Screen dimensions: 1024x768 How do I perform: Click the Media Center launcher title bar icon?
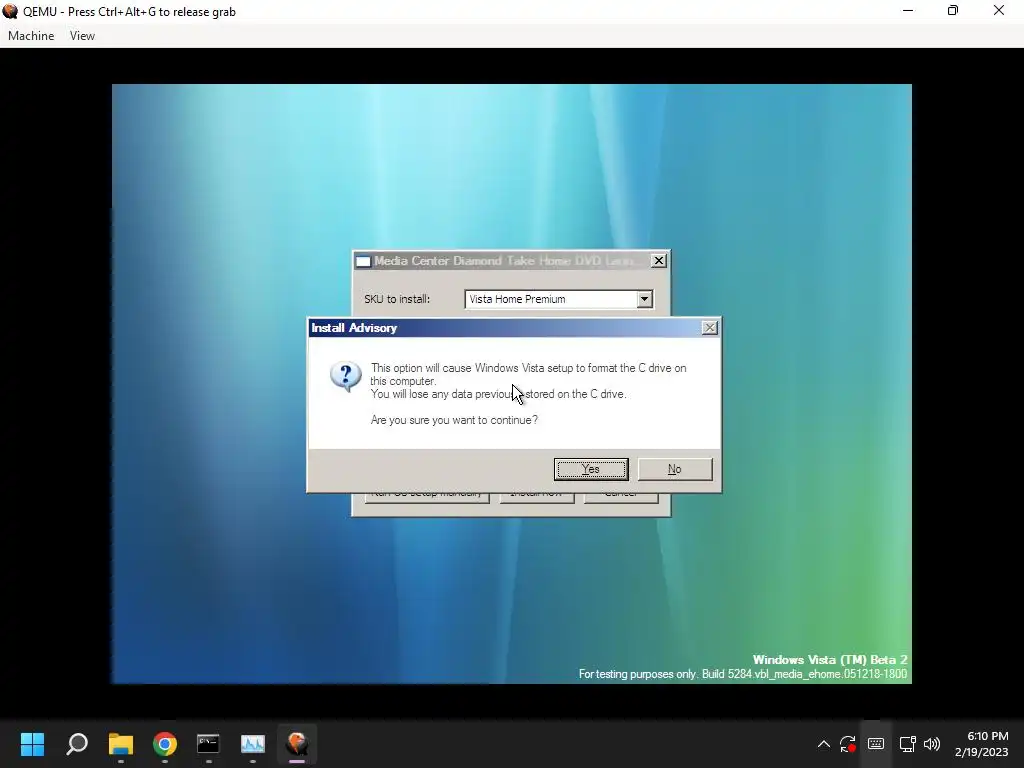pyautogui.click(x=363, y=261)
